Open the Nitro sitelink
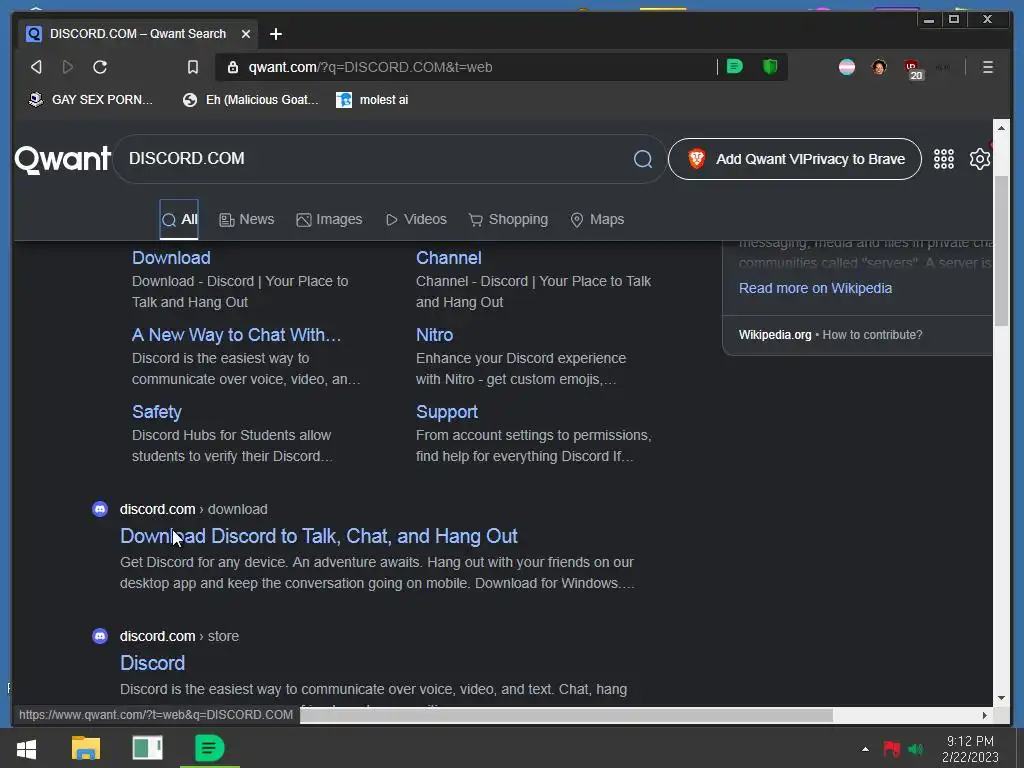Screen dimensions: 1024x768 point(434,335)
